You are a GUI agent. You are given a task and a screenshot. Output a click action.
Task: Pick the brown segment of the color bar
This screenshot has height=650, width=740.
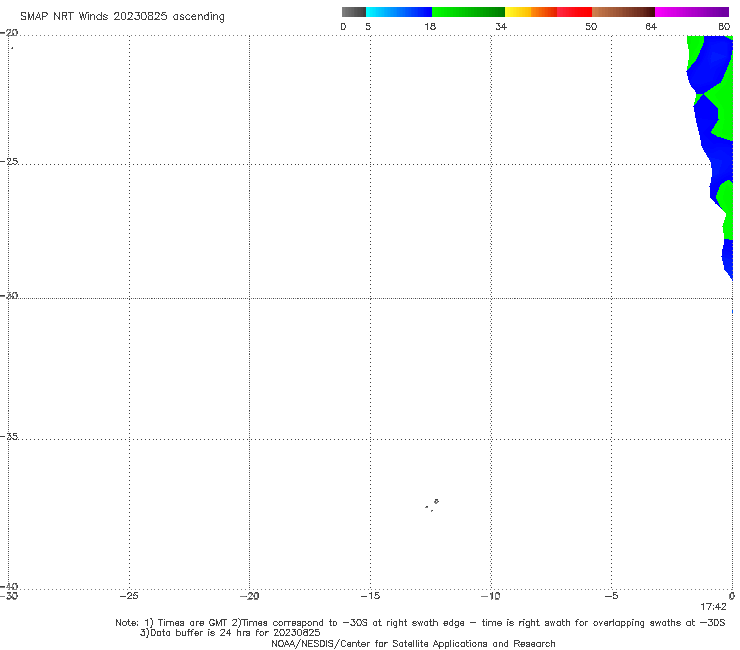coord(623,12)
